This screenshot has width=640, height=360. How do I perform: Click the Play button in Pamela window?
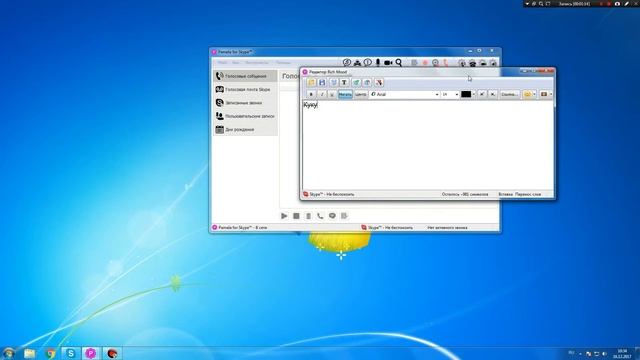coord(284,216)
